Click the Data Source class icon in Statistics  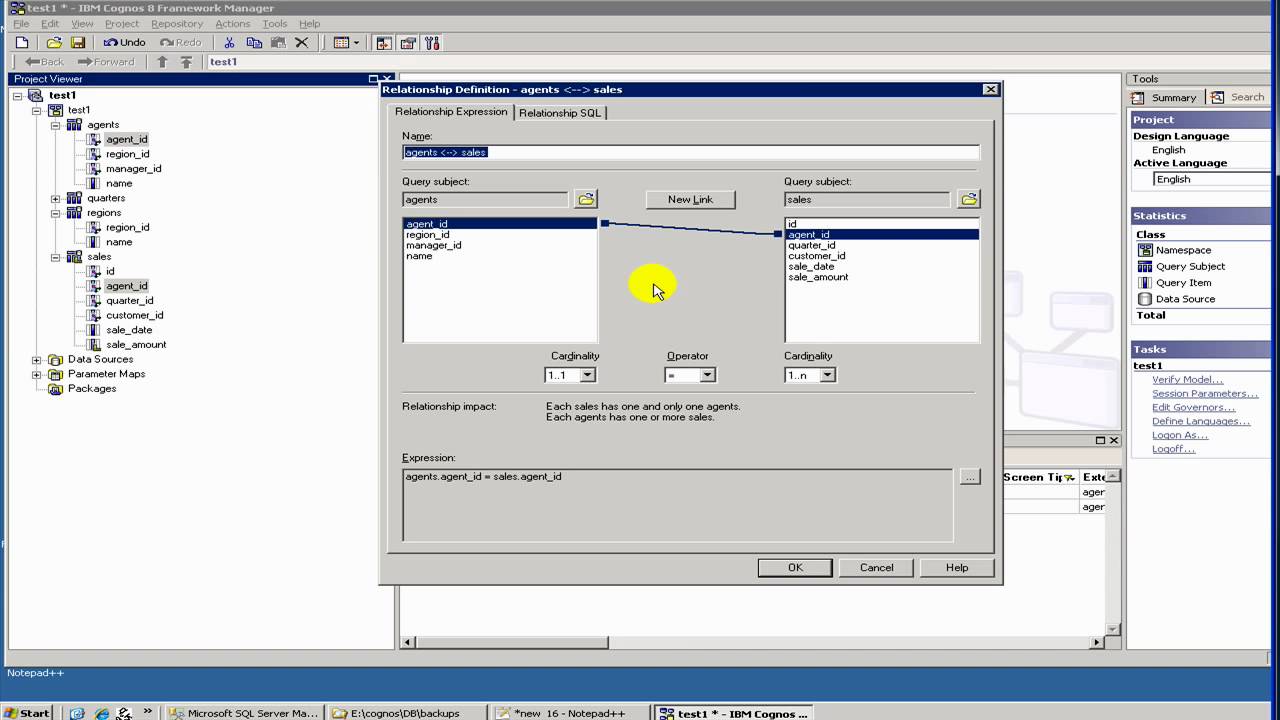[x=1145, y=299]
